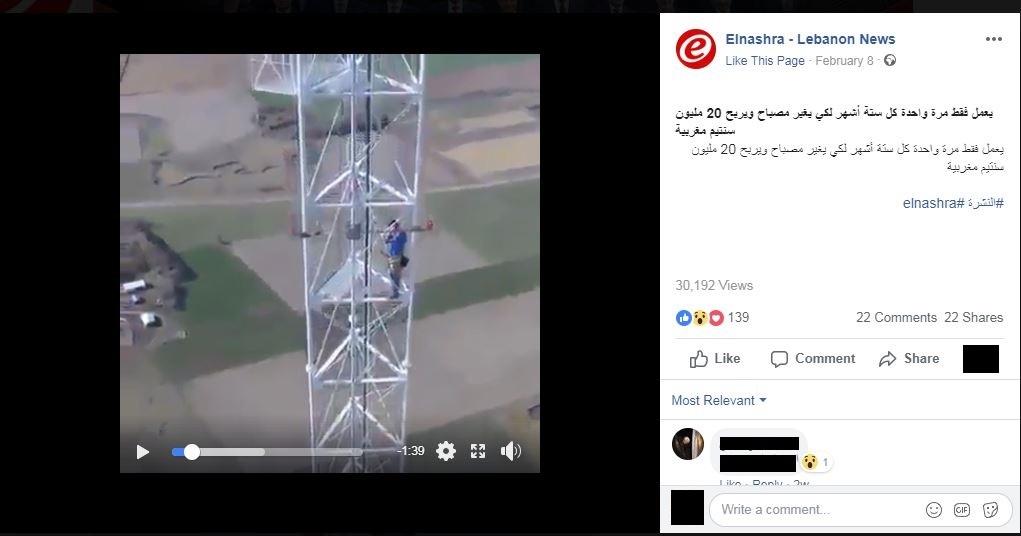The image size is (1021, 536).
Task: Open the post options ellipsis menu
Action: tap(994, 39)
